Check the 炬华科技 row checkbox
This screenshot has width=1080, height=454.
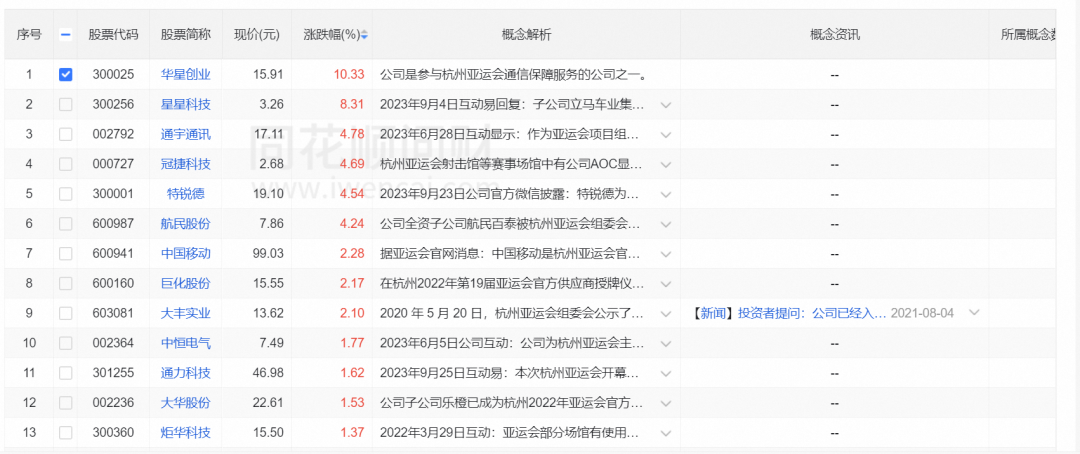coord(65,433)
